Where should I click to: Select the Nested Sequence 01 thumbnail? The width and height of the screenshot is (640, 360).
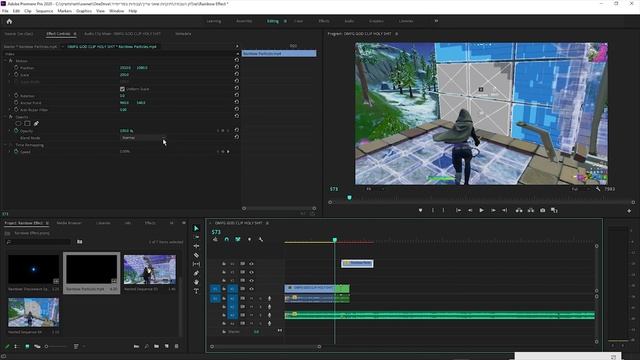pyautogui.click(x=150, y=269)
